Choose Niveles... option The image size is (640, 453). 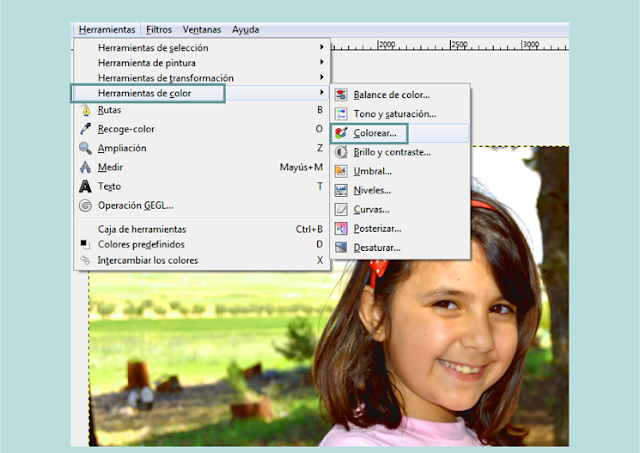400,190
